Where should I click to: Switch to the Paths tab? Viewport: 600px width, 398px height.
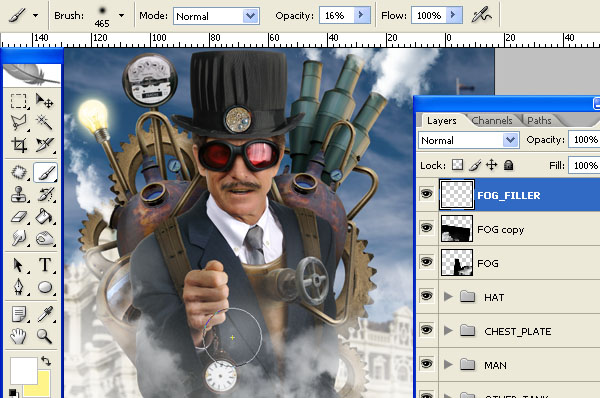point(539,121)
